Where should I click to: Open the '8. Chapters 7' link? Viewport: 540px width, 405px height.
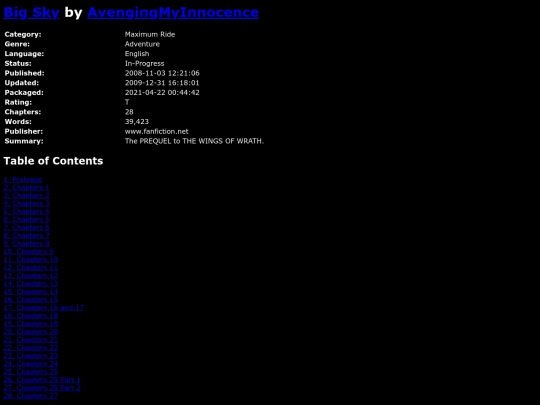[26, 236]
